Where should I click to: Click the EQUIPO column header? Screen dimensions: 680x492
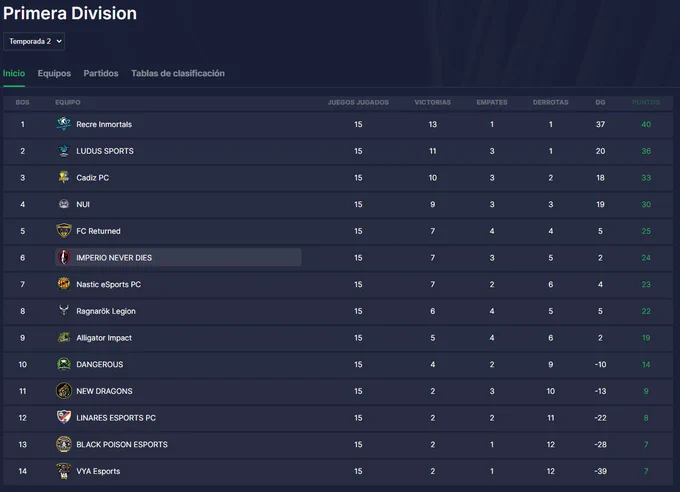68,102
